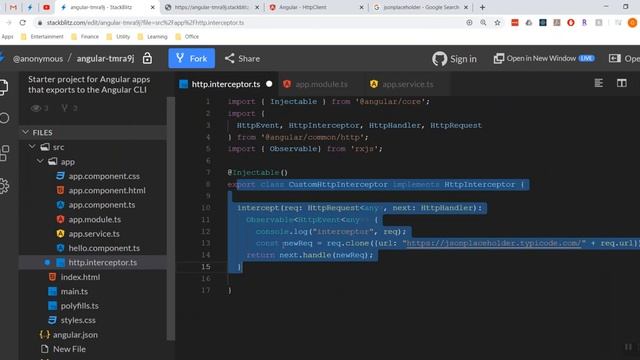Click the browser reload button
640x360 pixels.
[22, 23]
